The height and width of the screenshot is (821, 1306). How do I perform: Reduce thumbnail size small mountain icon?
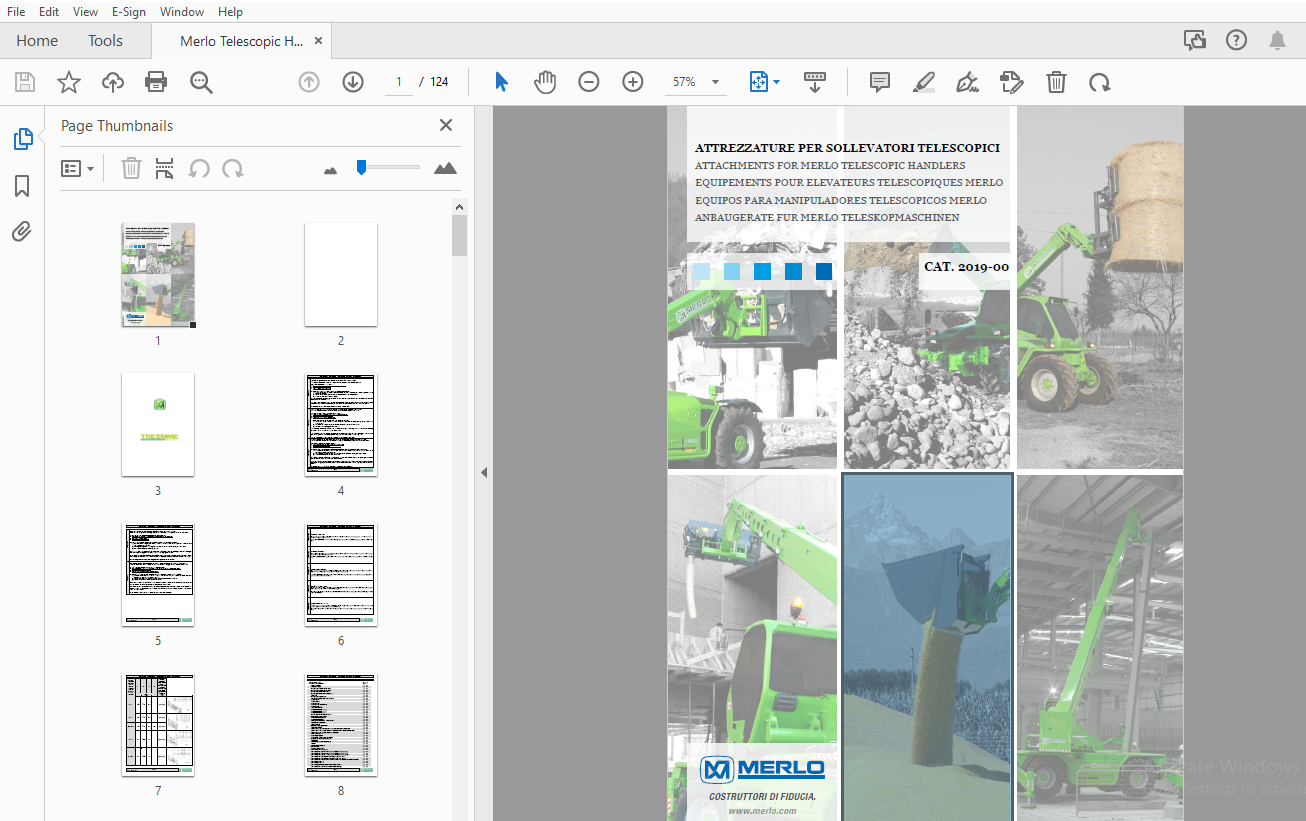[x=331, y=170]
